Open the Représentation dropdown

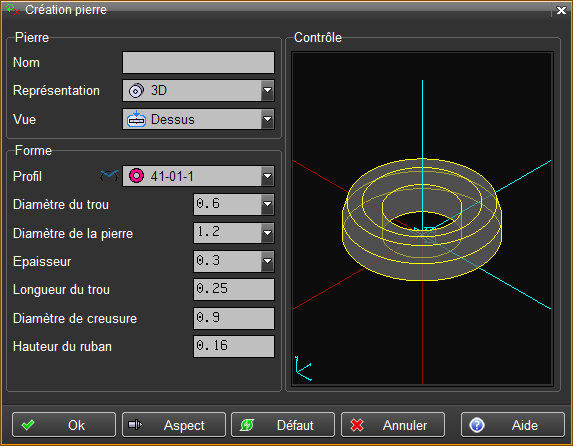coord(267,90)
